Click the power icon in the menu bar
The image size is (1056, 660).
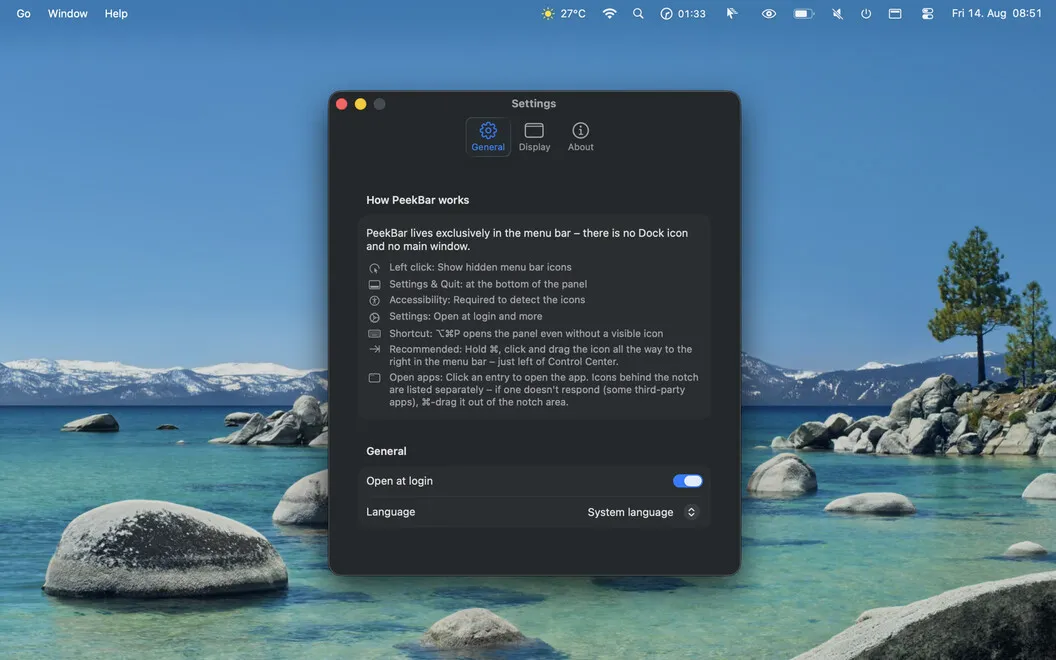(866, 13)
